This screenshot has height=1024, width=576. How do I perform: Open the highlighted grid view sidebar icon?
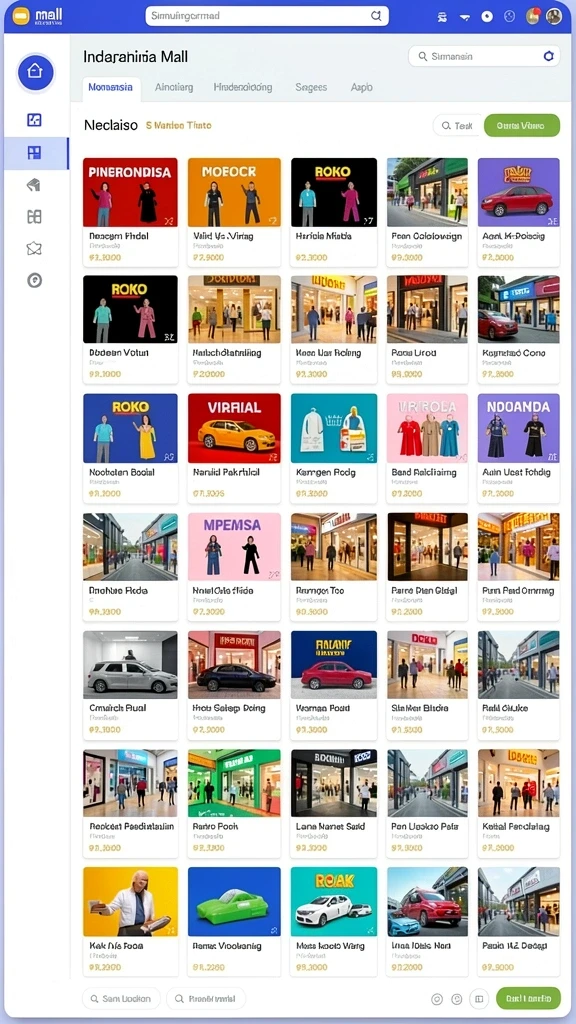35,153
